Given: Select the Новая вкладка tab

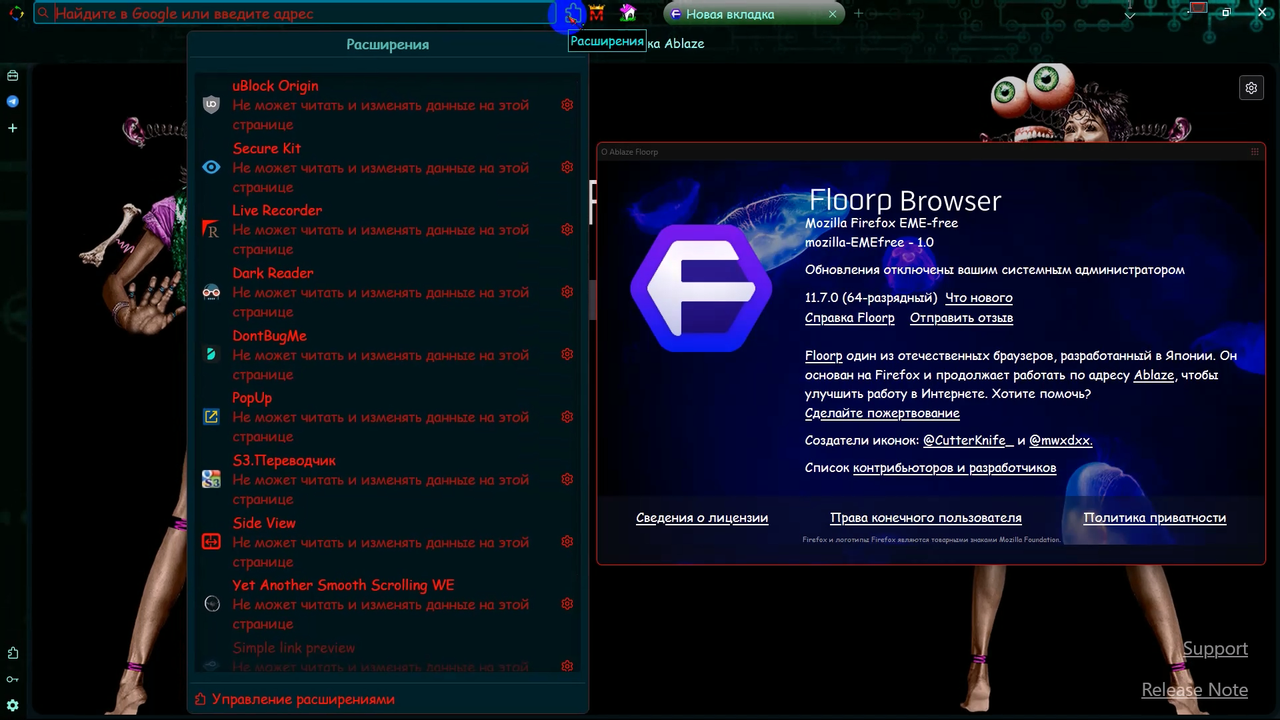Looking at the screenshot, I should [x=755, y=14].
